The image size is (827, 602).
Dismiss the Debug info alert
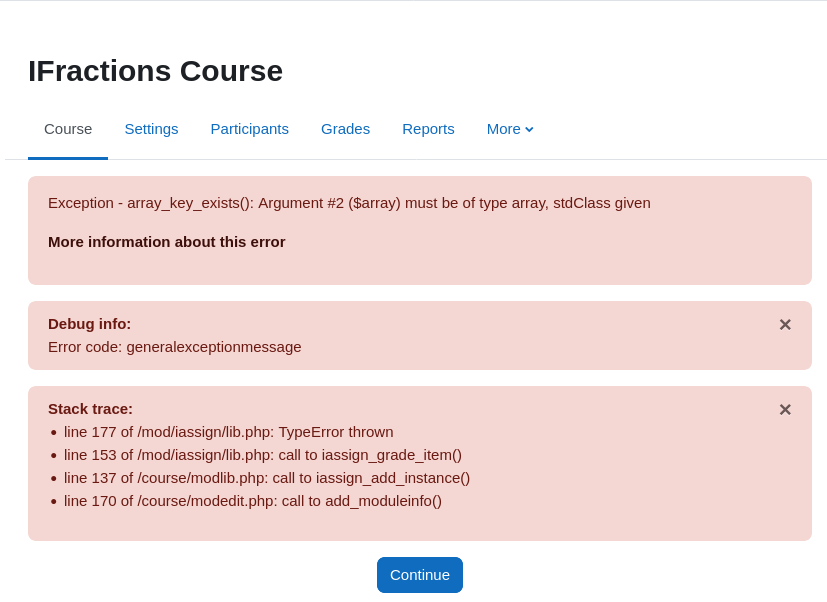pyautogui.click(x=785, y=325)
